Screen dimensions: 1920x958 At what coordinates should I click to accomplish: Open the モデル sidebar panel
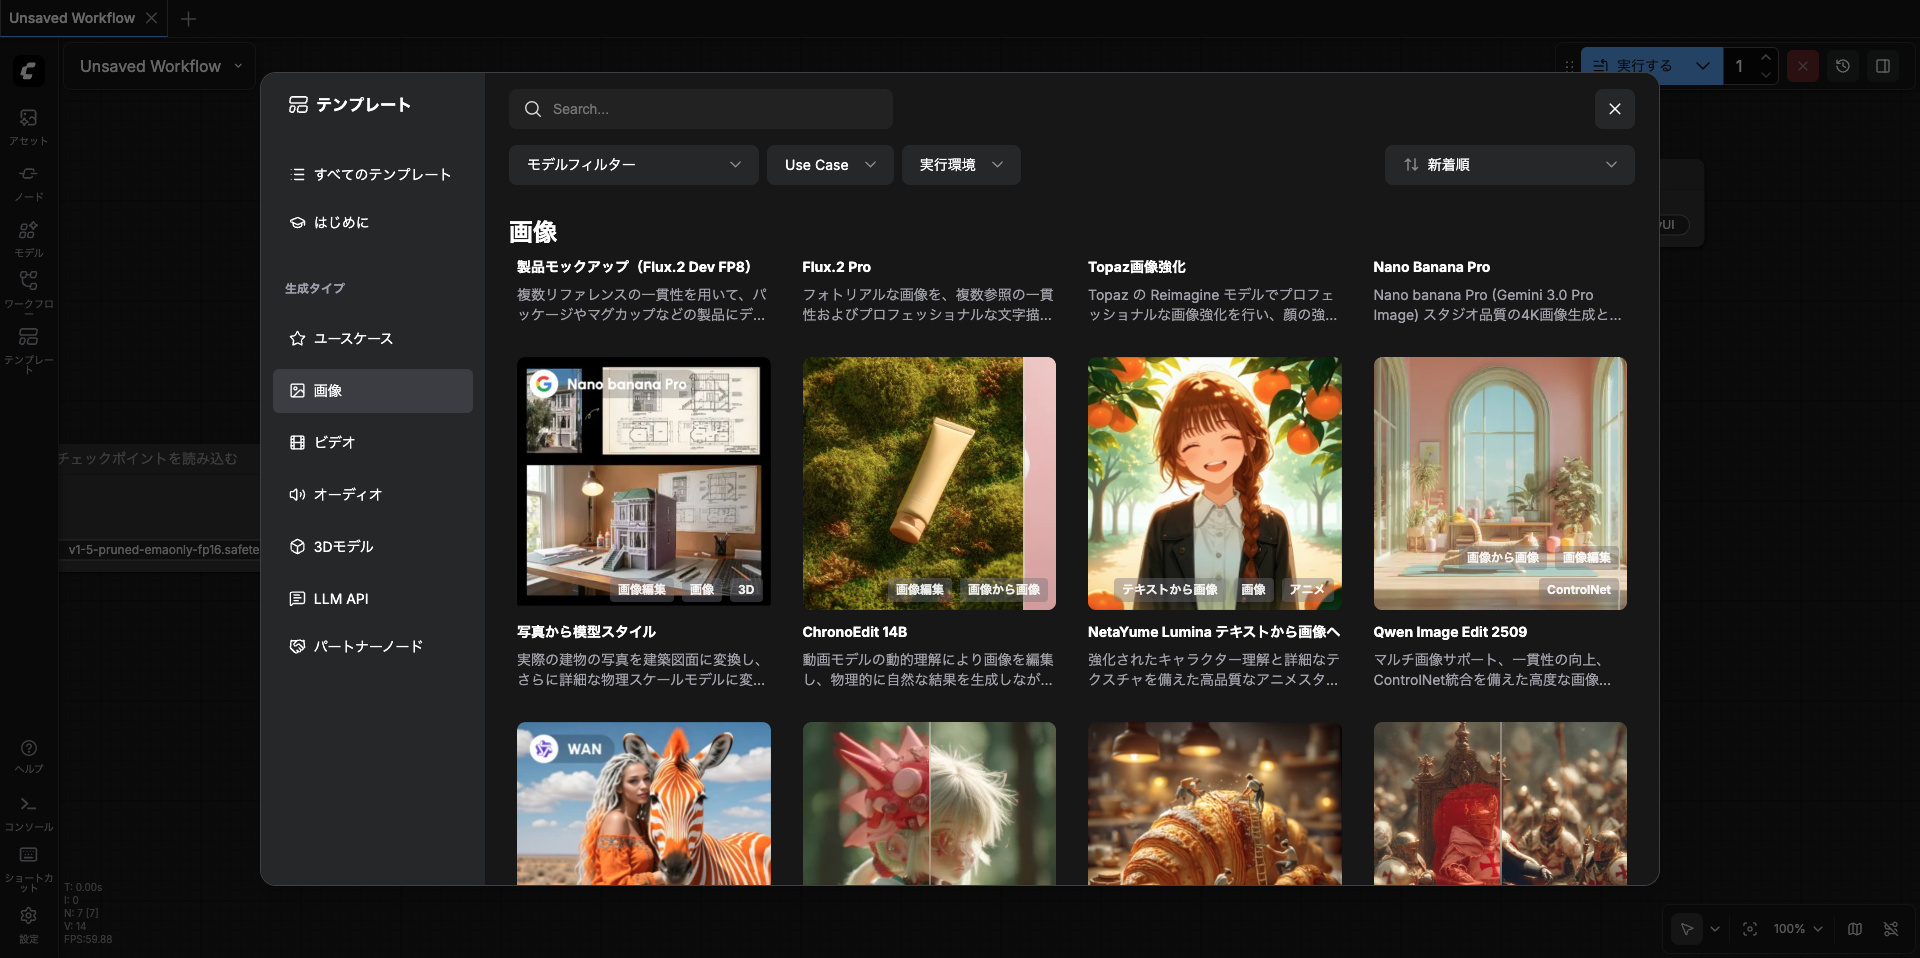point(27,238)
